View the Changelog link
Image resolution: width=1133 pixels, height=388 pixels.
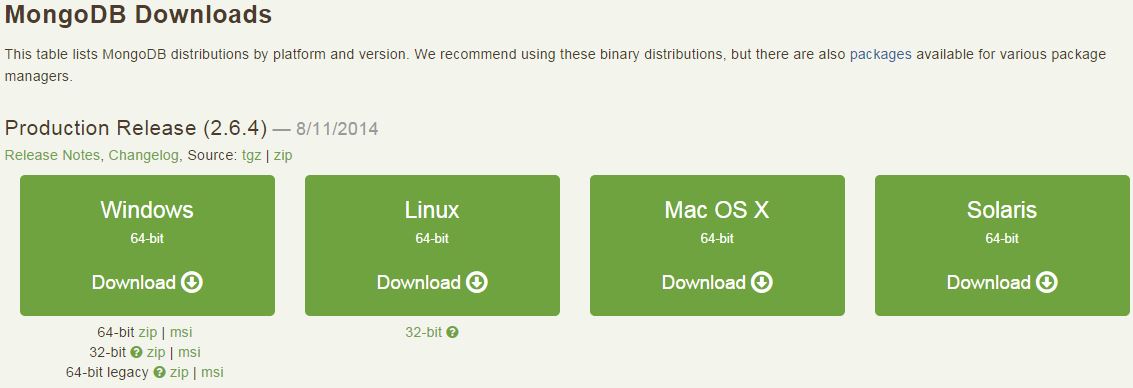[x=144, y=155]
